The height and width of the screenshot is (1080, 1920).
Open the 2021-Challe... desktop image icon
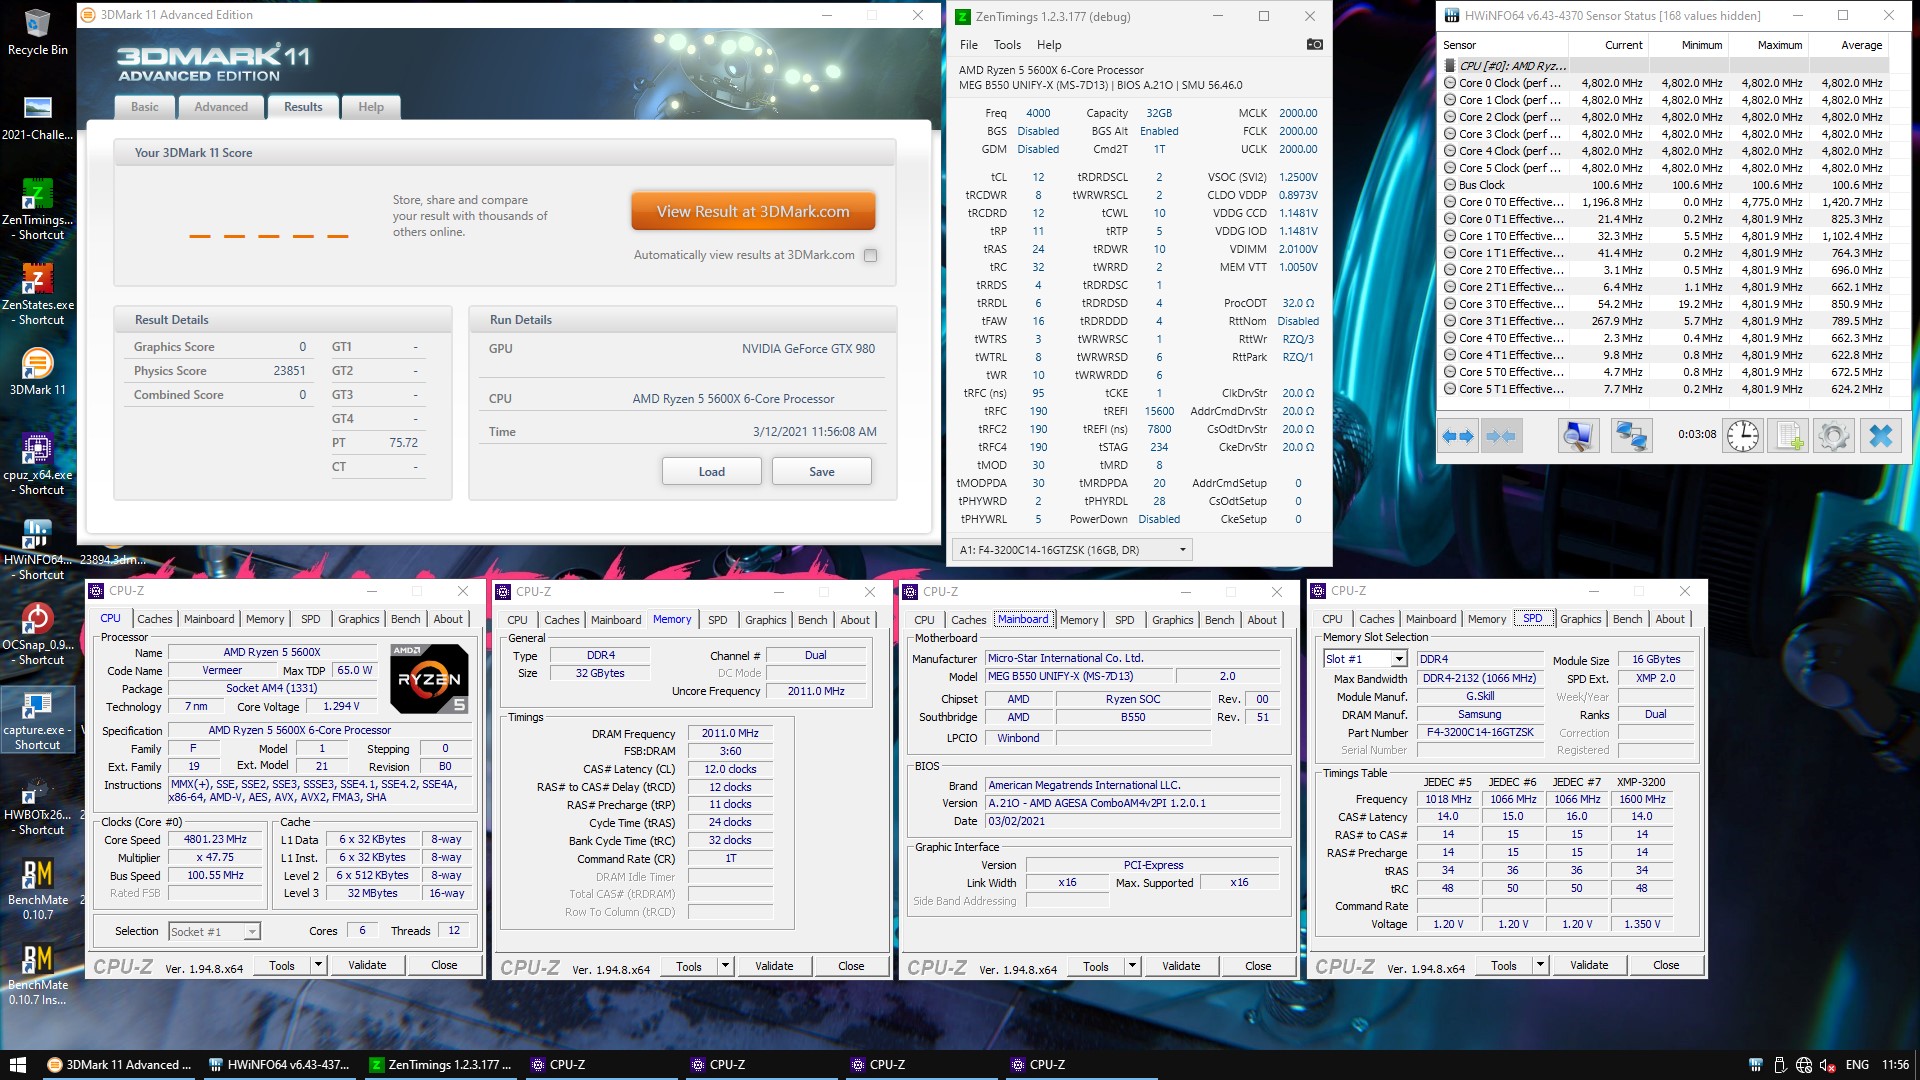point(37,117)
